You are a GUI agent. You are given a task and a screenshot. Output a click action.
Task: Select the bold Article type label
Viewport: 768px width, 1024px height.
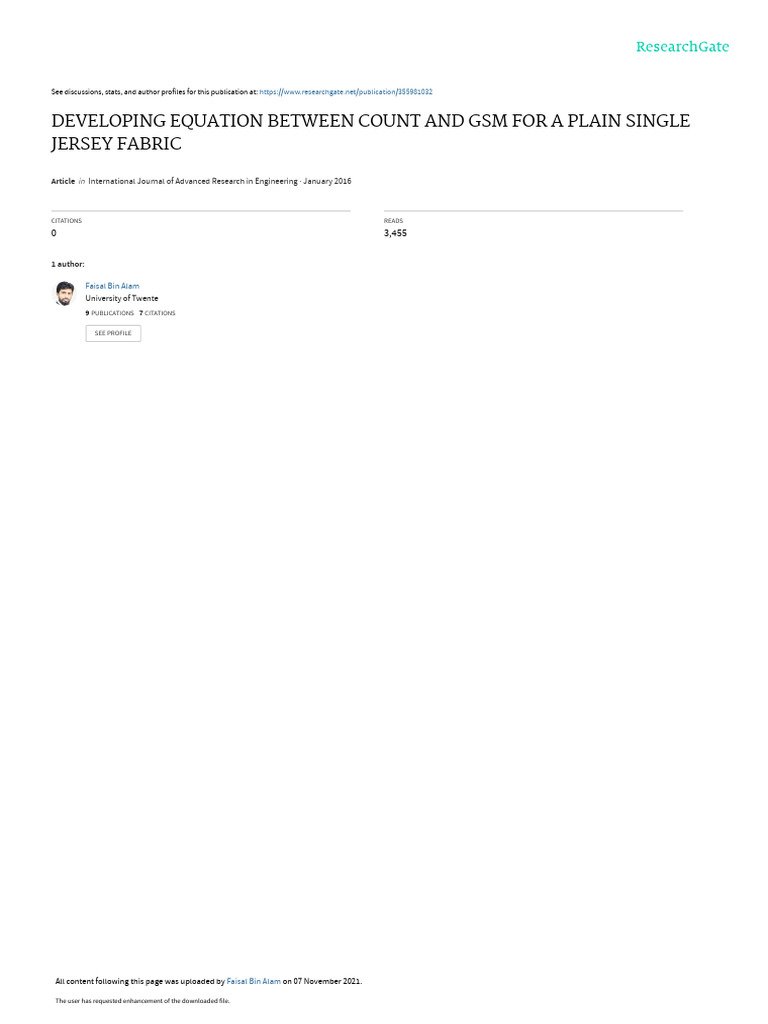[63, 181]
